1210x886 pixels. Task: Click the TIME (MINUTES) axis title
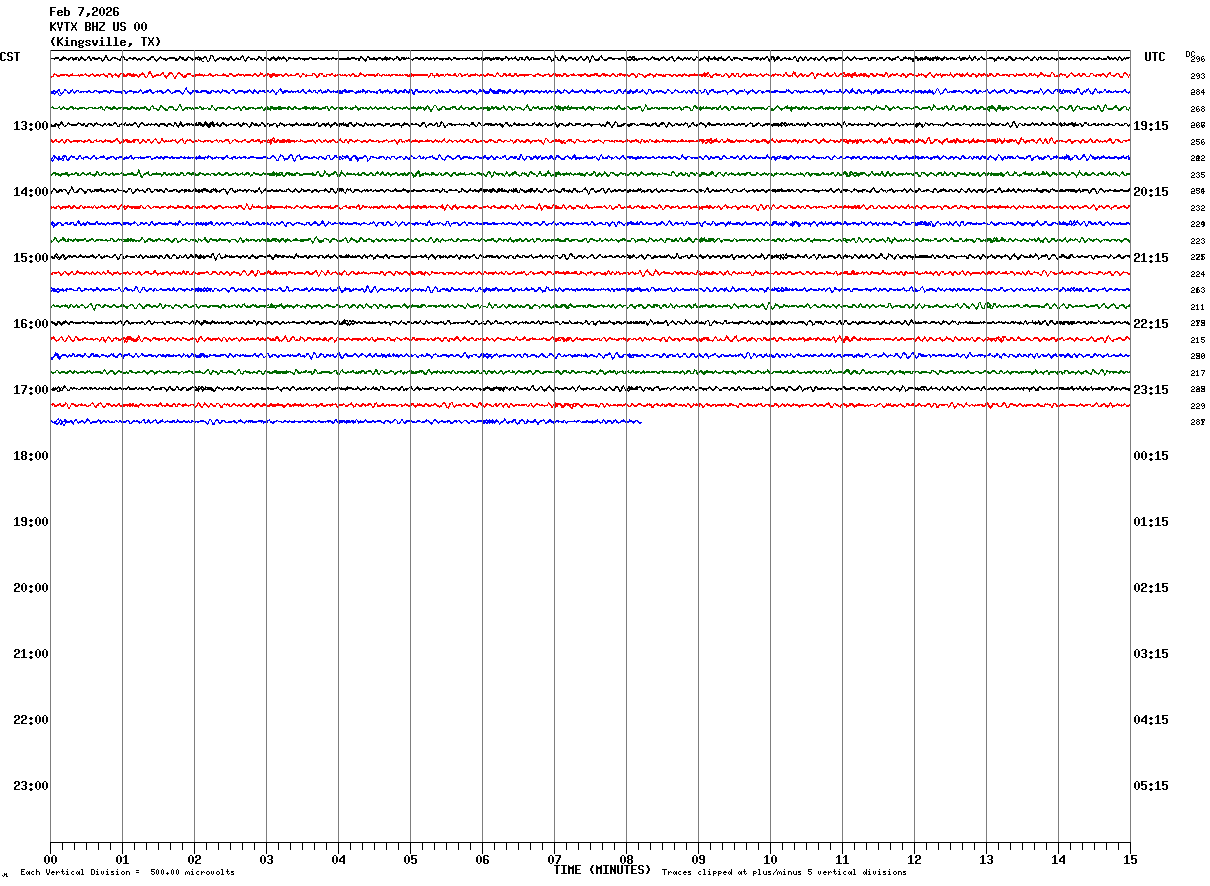tap(602, 870)
